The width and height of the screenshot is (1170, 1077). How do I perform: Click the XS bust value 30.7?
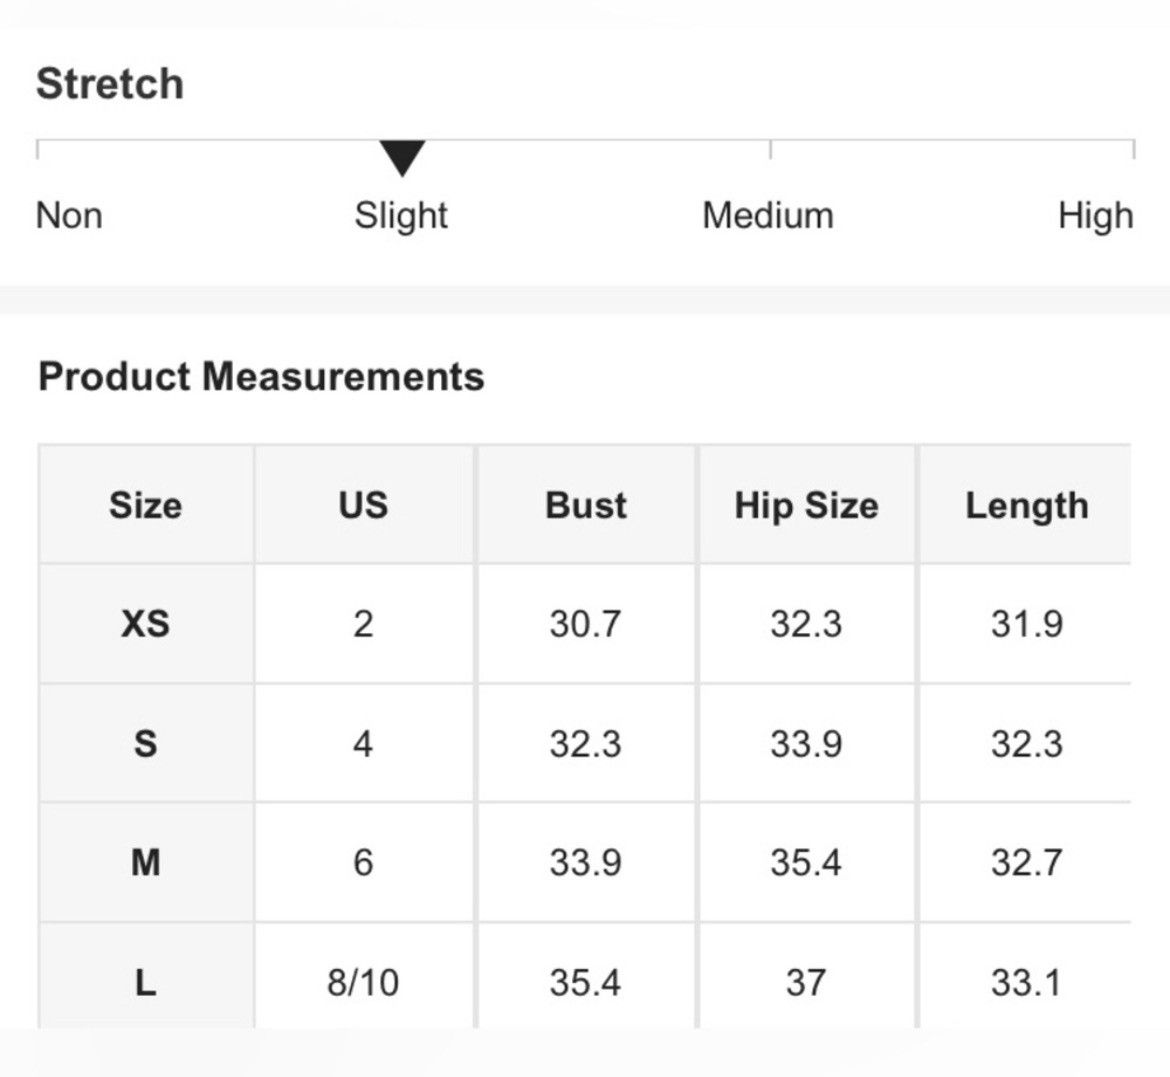point(586,624)
